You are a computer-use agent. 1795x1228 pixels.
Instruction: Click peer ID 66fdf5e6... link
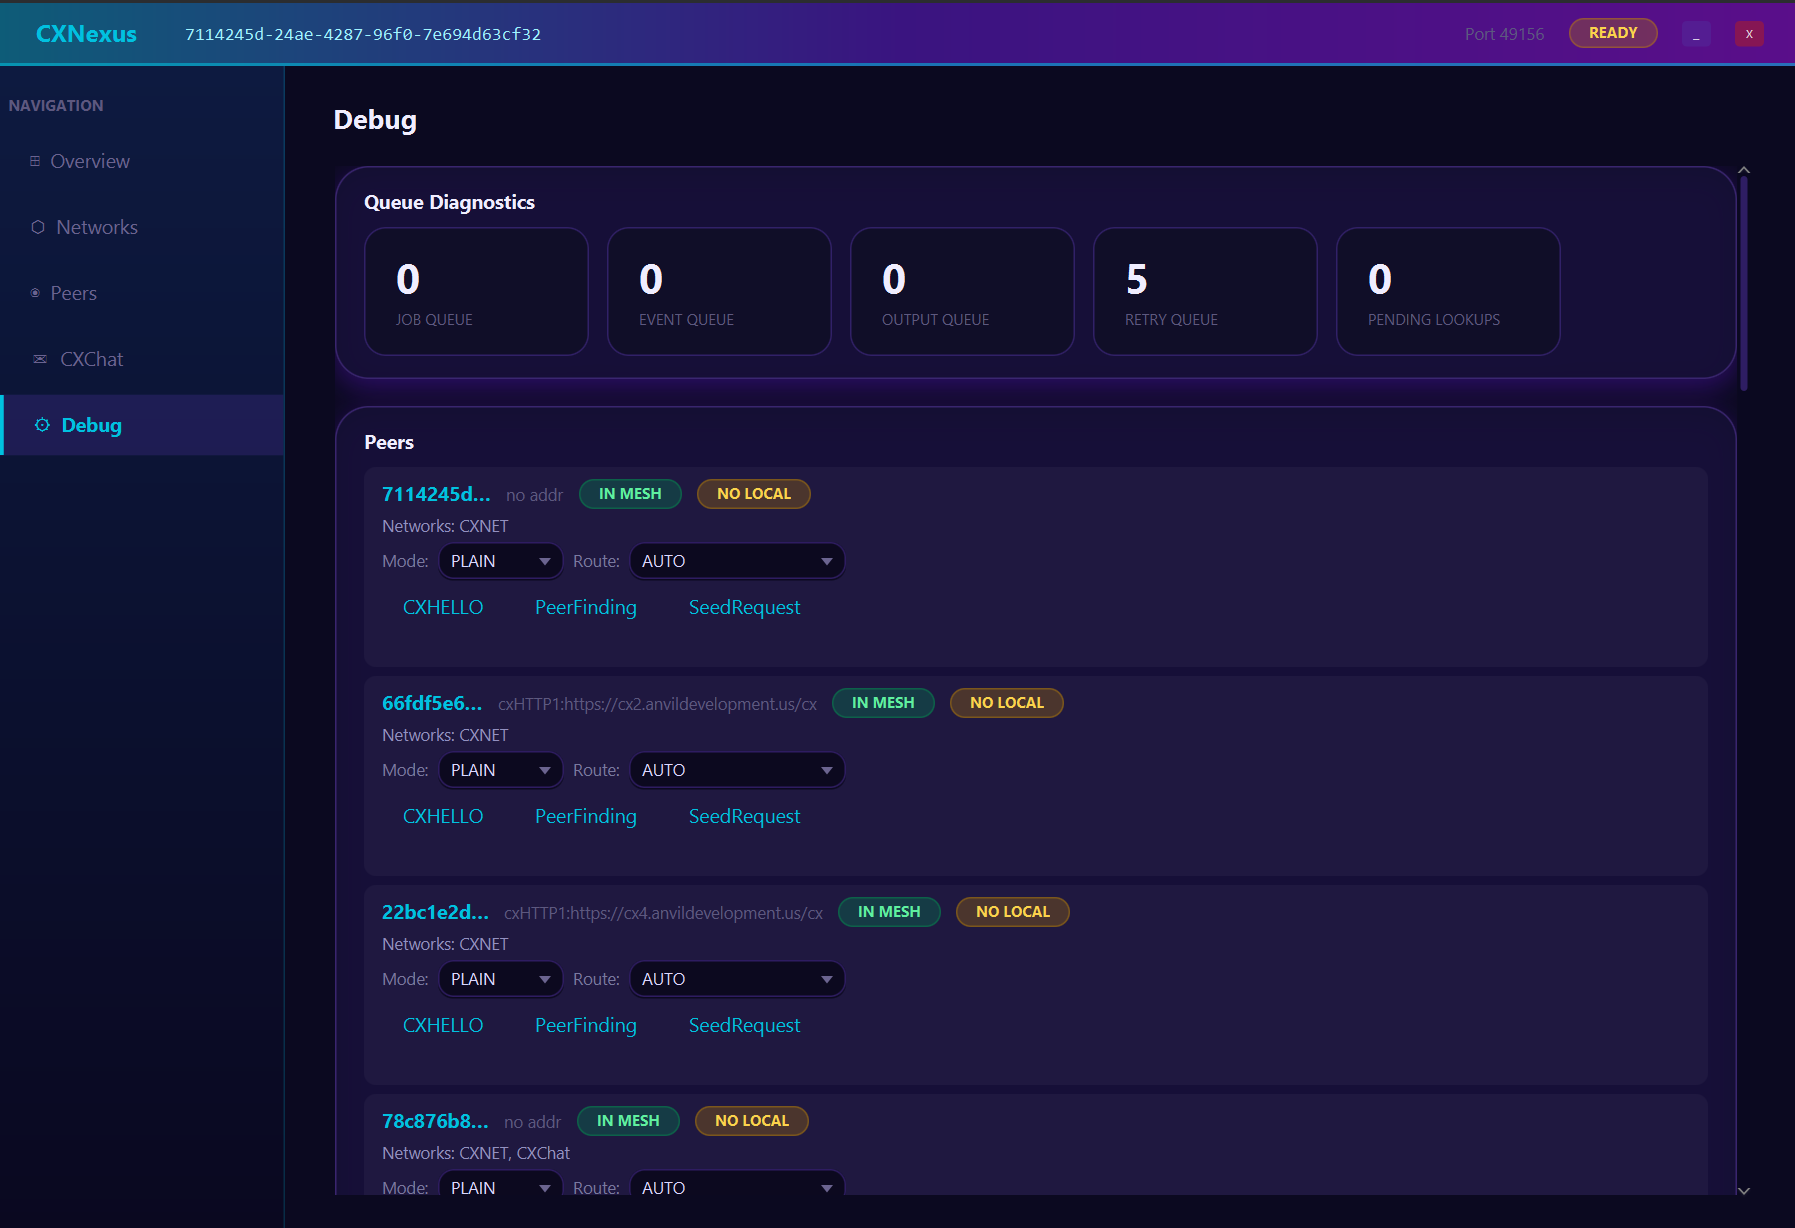pyautogui.click(x=432, y=703)
